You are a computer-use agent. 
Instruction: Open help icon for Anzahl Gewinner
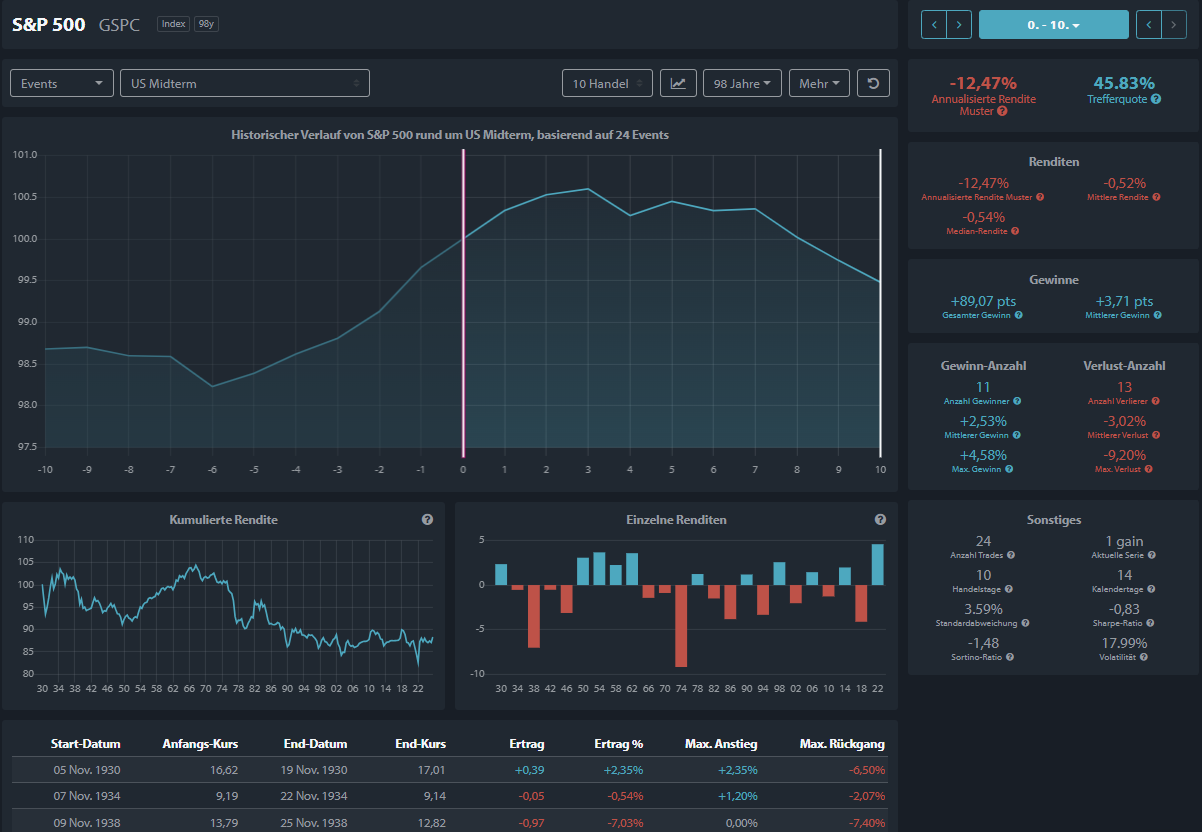click(1017, 401)
